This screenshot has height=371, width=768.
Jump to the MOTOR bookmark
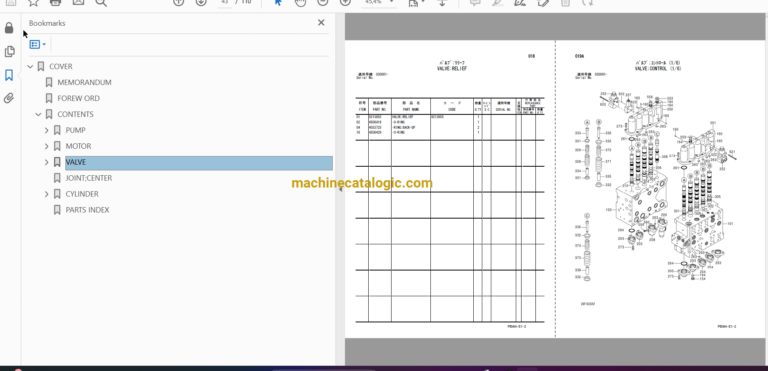pyautogui.click(x=78, y=146)
